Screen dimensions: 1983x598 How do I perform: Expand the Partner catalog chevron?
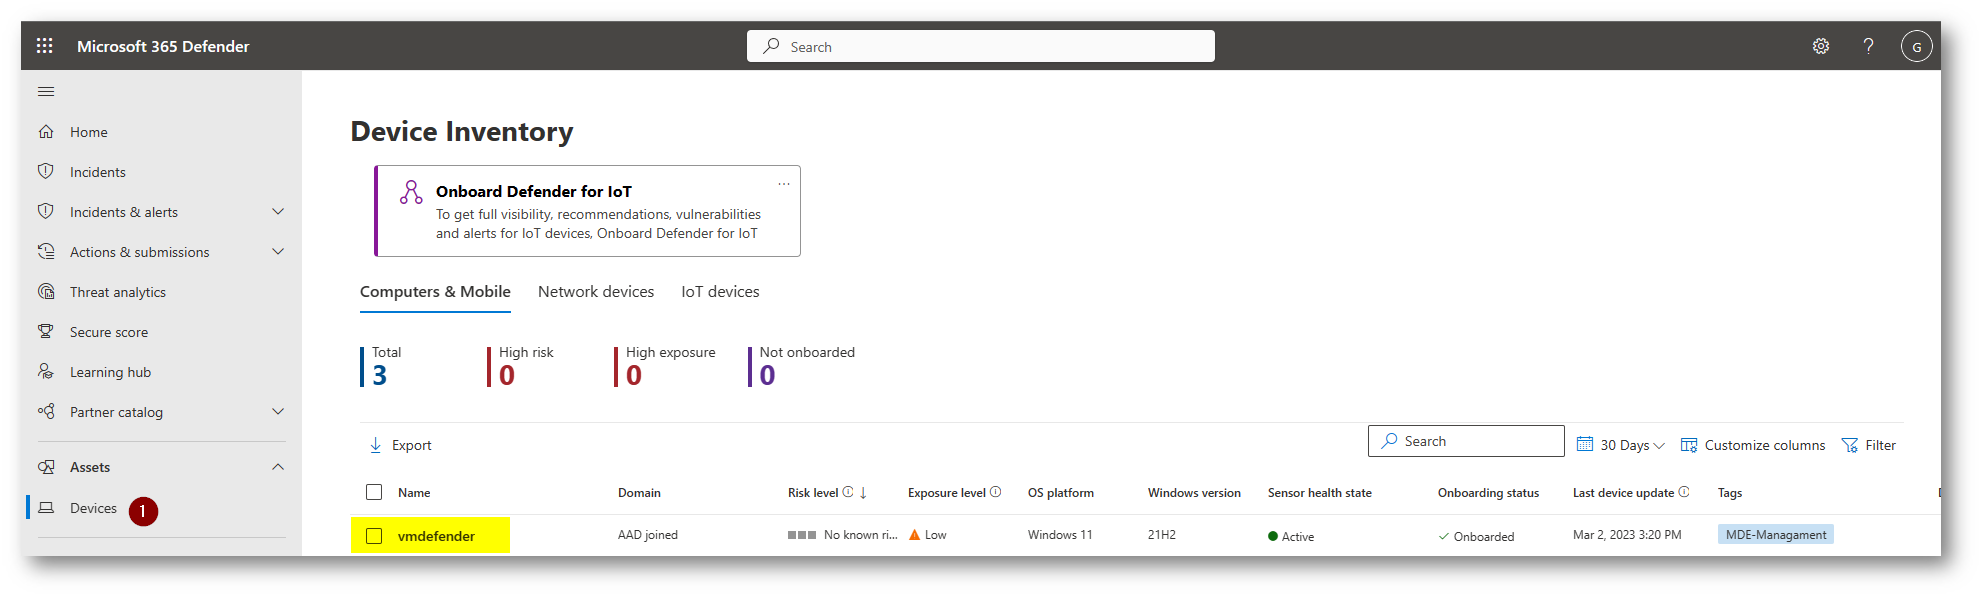point(278,412)
